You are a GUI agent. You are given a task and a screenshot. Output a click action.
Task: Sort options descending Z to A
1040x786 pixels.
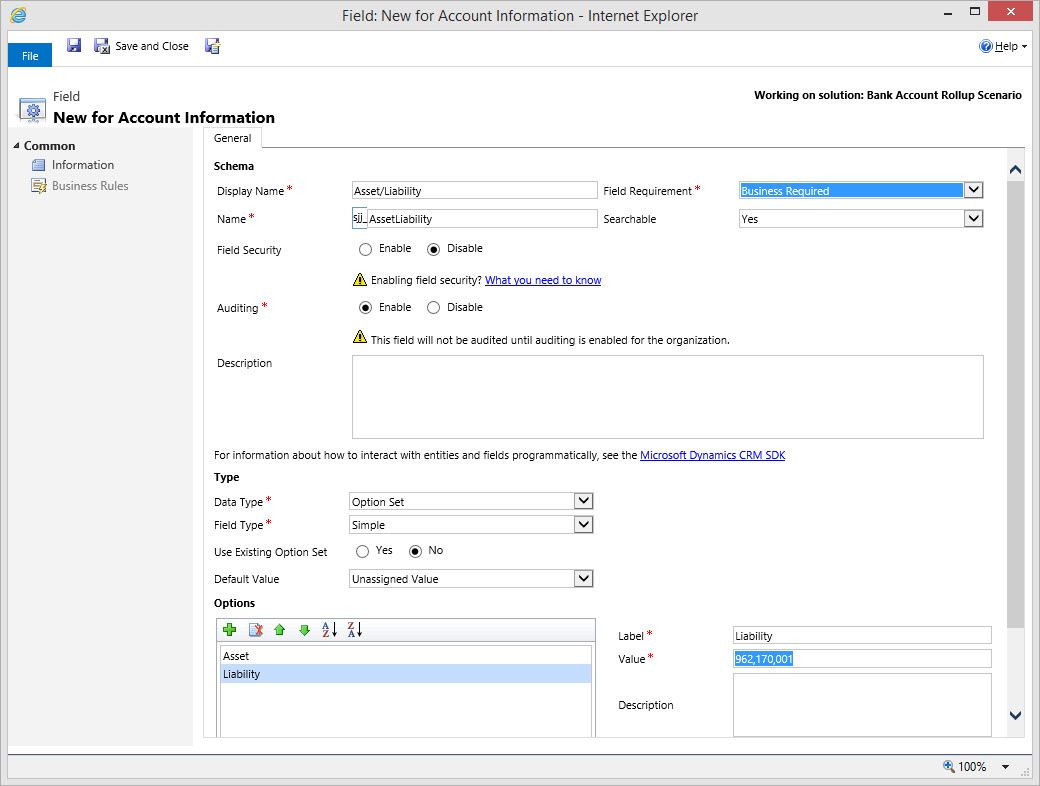tap(354, 630)
